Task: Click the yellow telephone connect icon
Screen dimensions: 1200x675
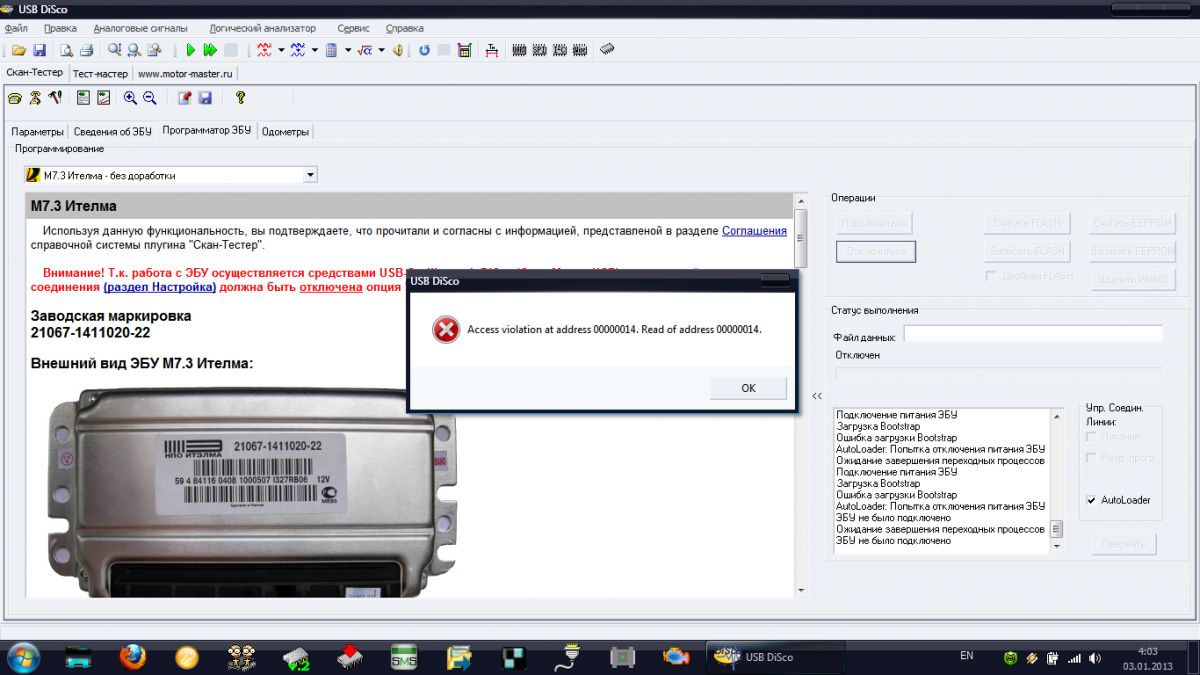Action: pos(15,98)
